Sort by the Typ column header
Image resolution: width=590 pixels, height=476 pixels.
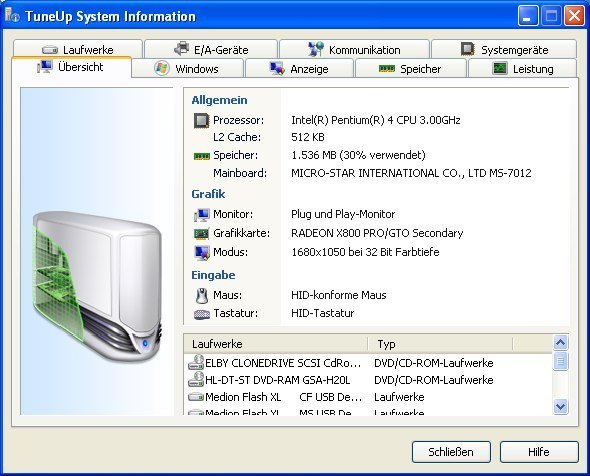tap(440, 344)
